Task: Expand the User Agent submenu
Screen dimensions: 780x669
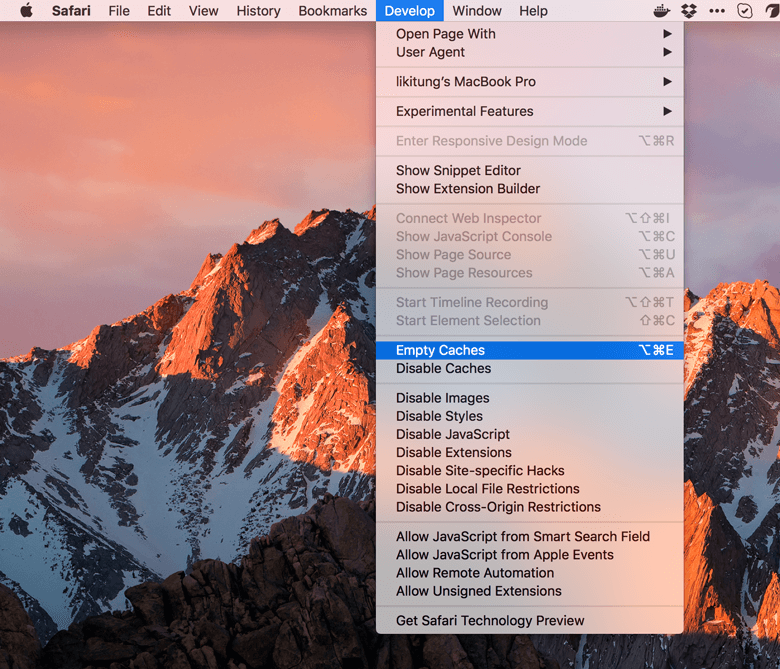Action: (530, 52)
